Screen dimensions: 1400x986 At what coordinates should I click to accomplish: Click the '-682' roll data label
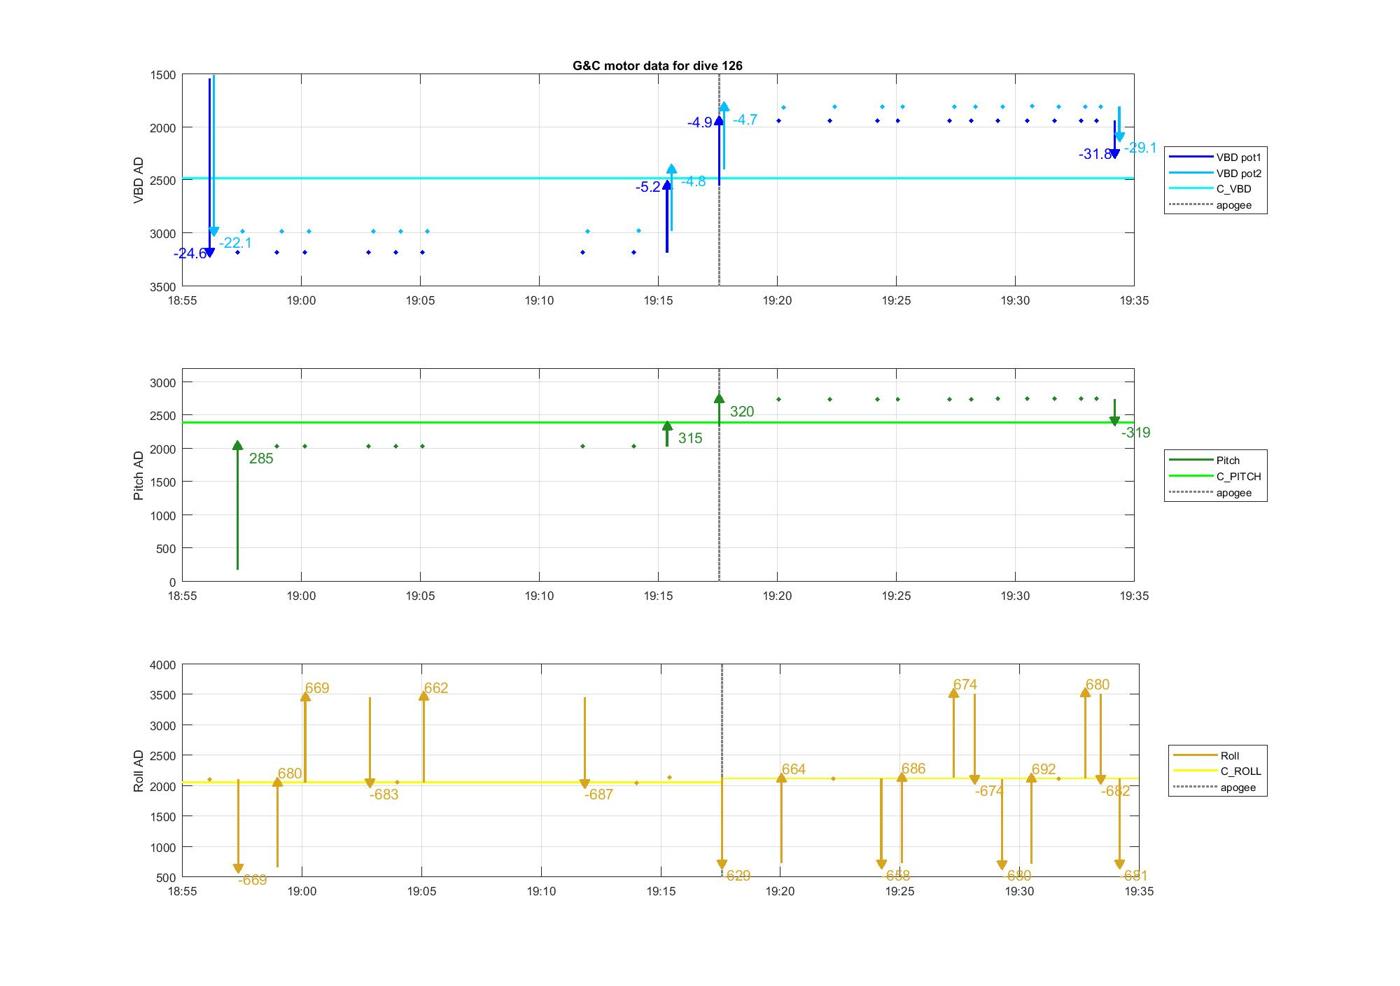click(1115, 791)
